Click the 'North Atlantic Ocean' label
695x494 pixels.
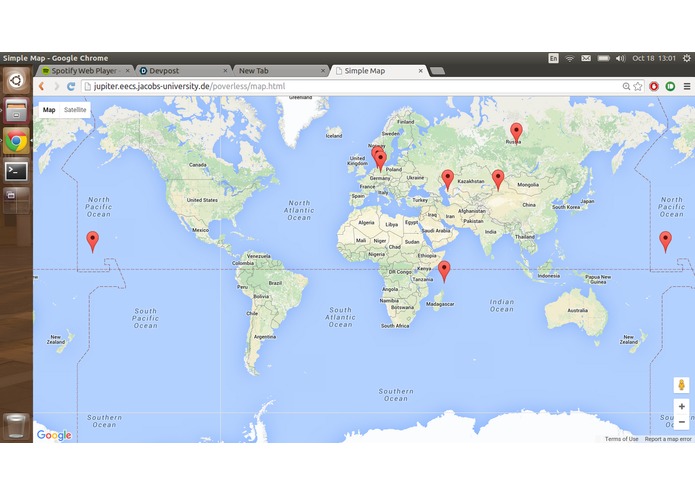299,210
